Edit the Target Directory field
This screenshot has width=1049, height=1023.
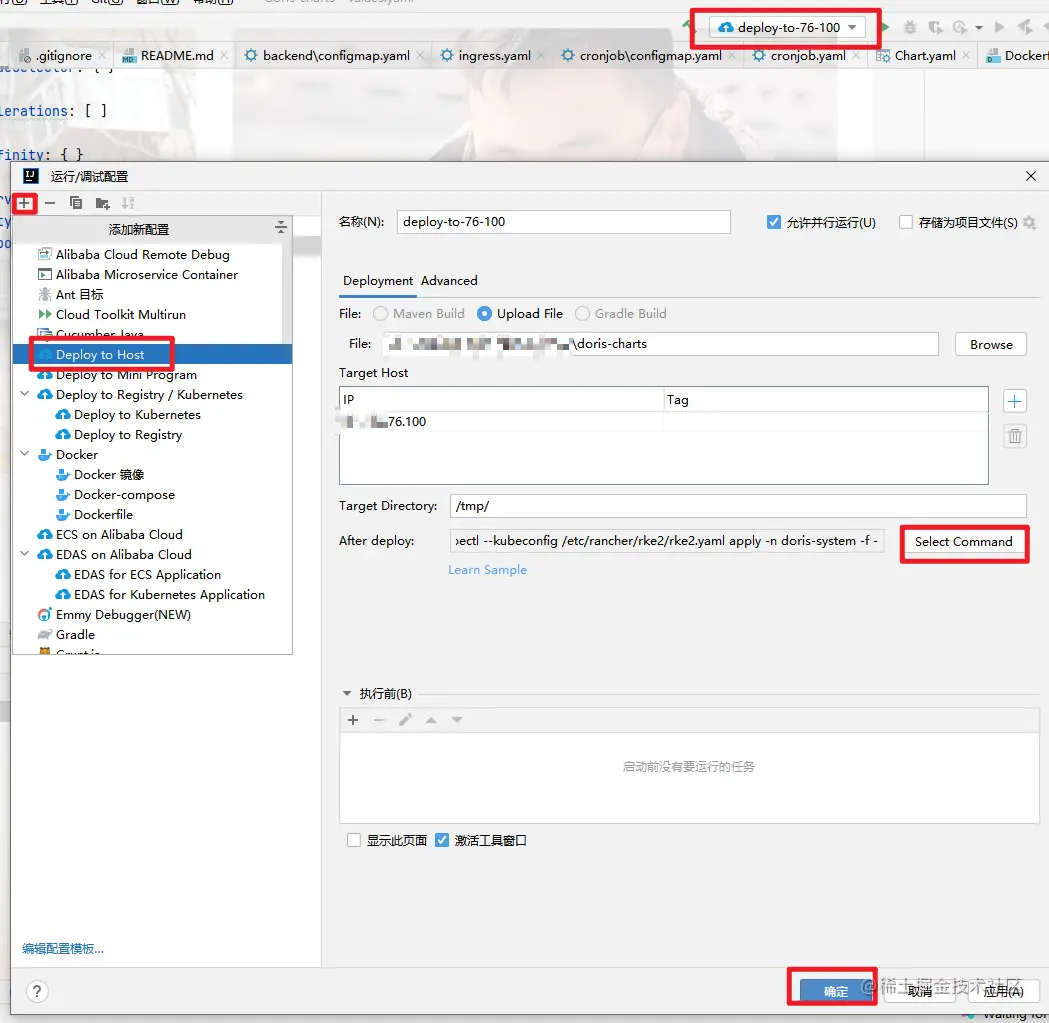tap(738, 506)
